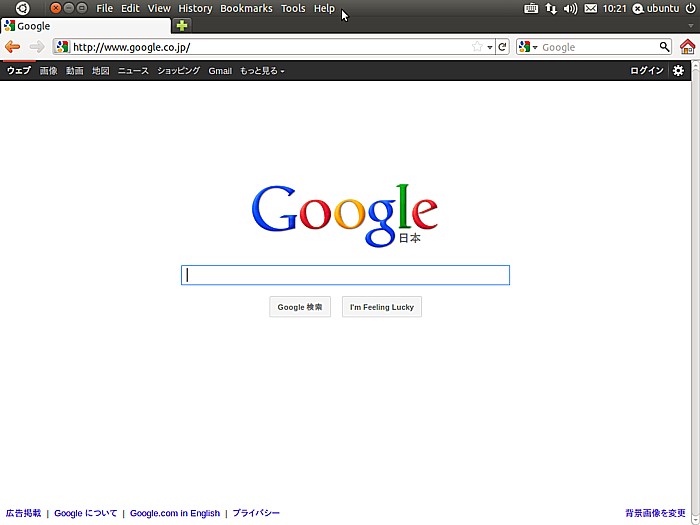Open Google settings gear icon
The width and height of the screenshot is (700, 525).
pos(678,71)
